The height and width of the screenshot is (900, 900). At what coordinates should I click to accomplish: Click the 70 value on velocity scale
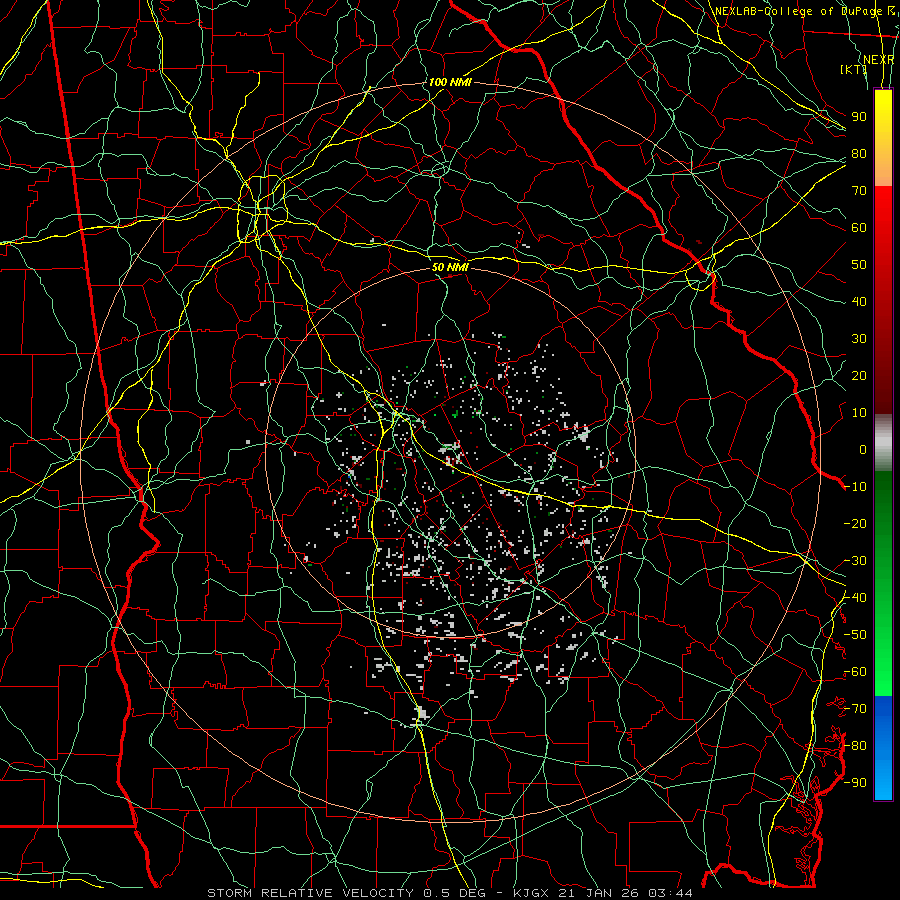tap(859, 191)
